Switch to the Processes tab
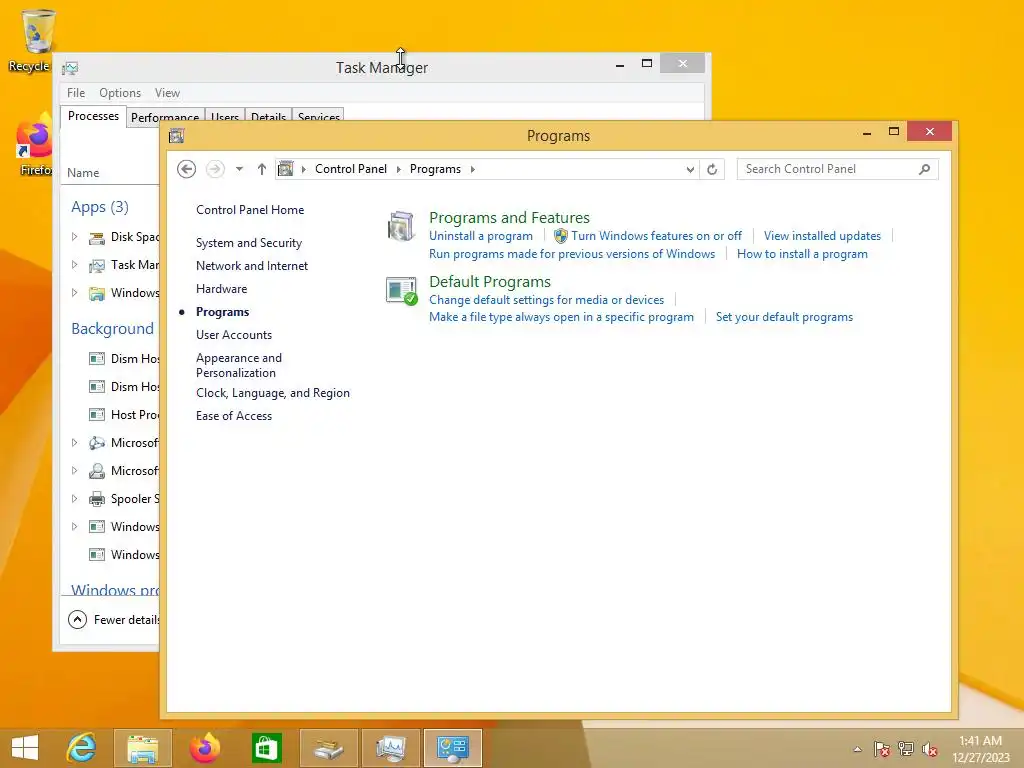 (x=93, y=116)
